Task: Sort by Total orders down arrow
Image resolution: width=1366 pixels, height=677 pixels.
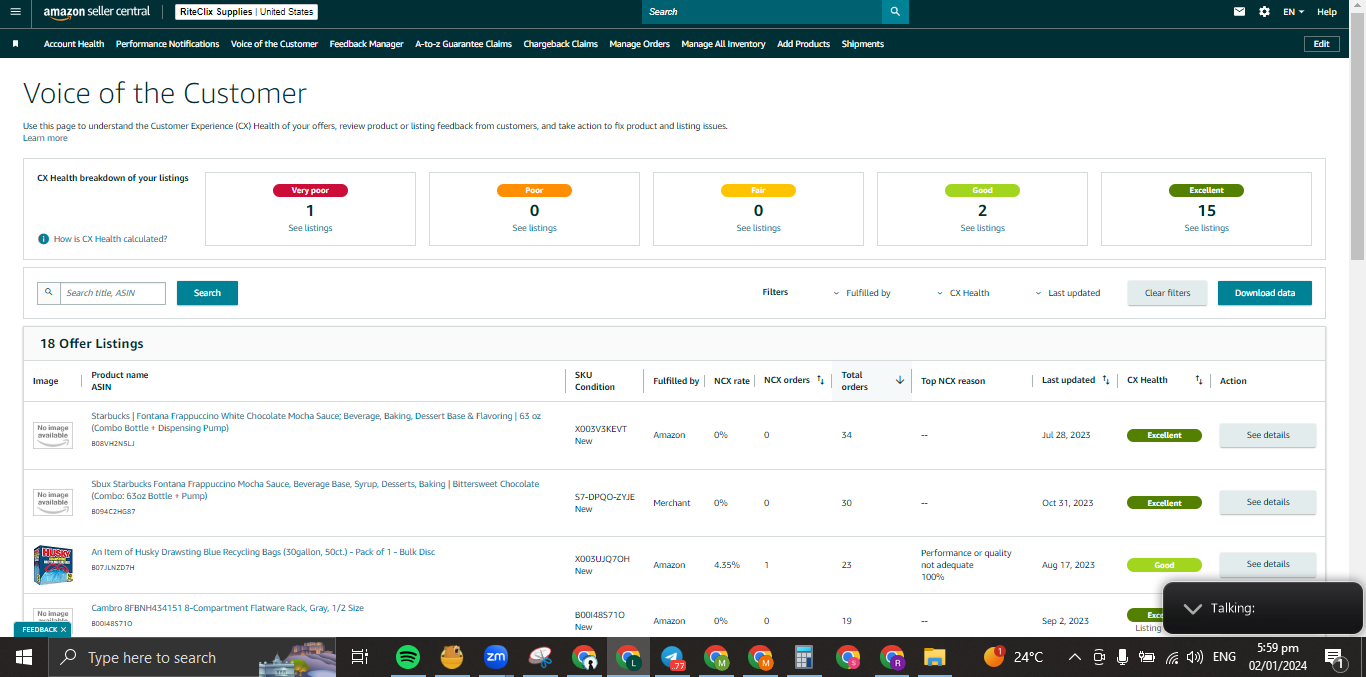Action: (x=899, y=380)
